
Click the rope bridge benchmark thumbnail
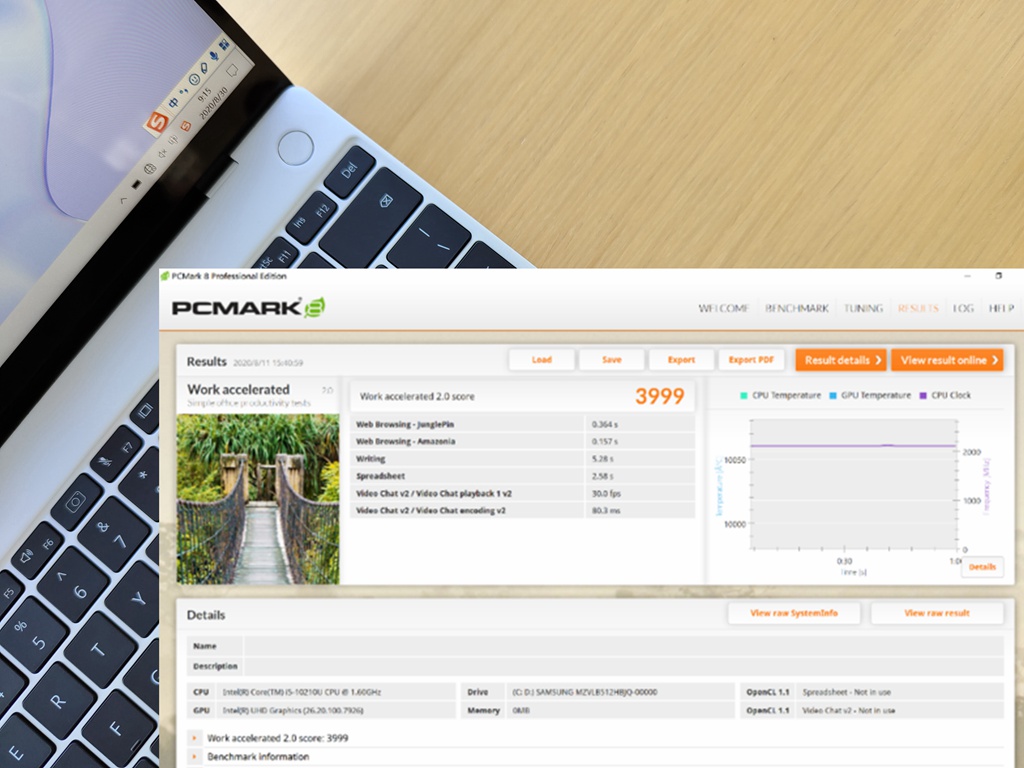[x=258, y=499]
